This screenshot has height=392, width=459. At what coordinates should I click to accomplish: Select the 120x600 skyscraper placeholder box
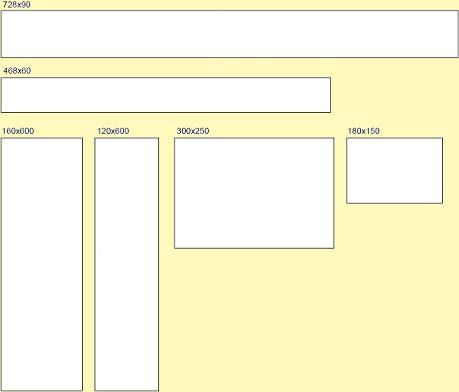tap(127, 264)
